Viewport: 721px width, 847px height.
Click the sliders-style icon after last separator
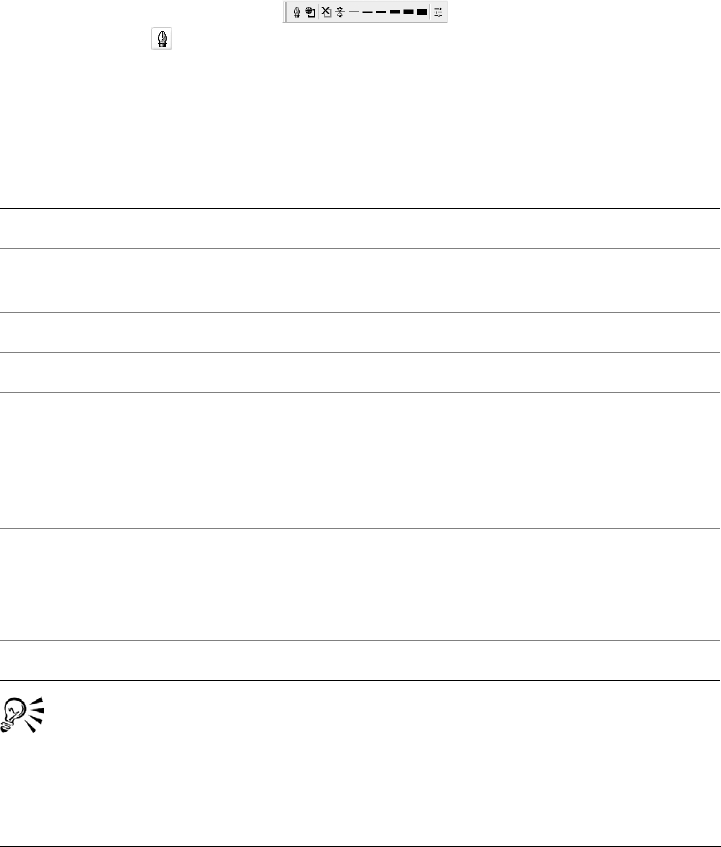click(438, 12)
